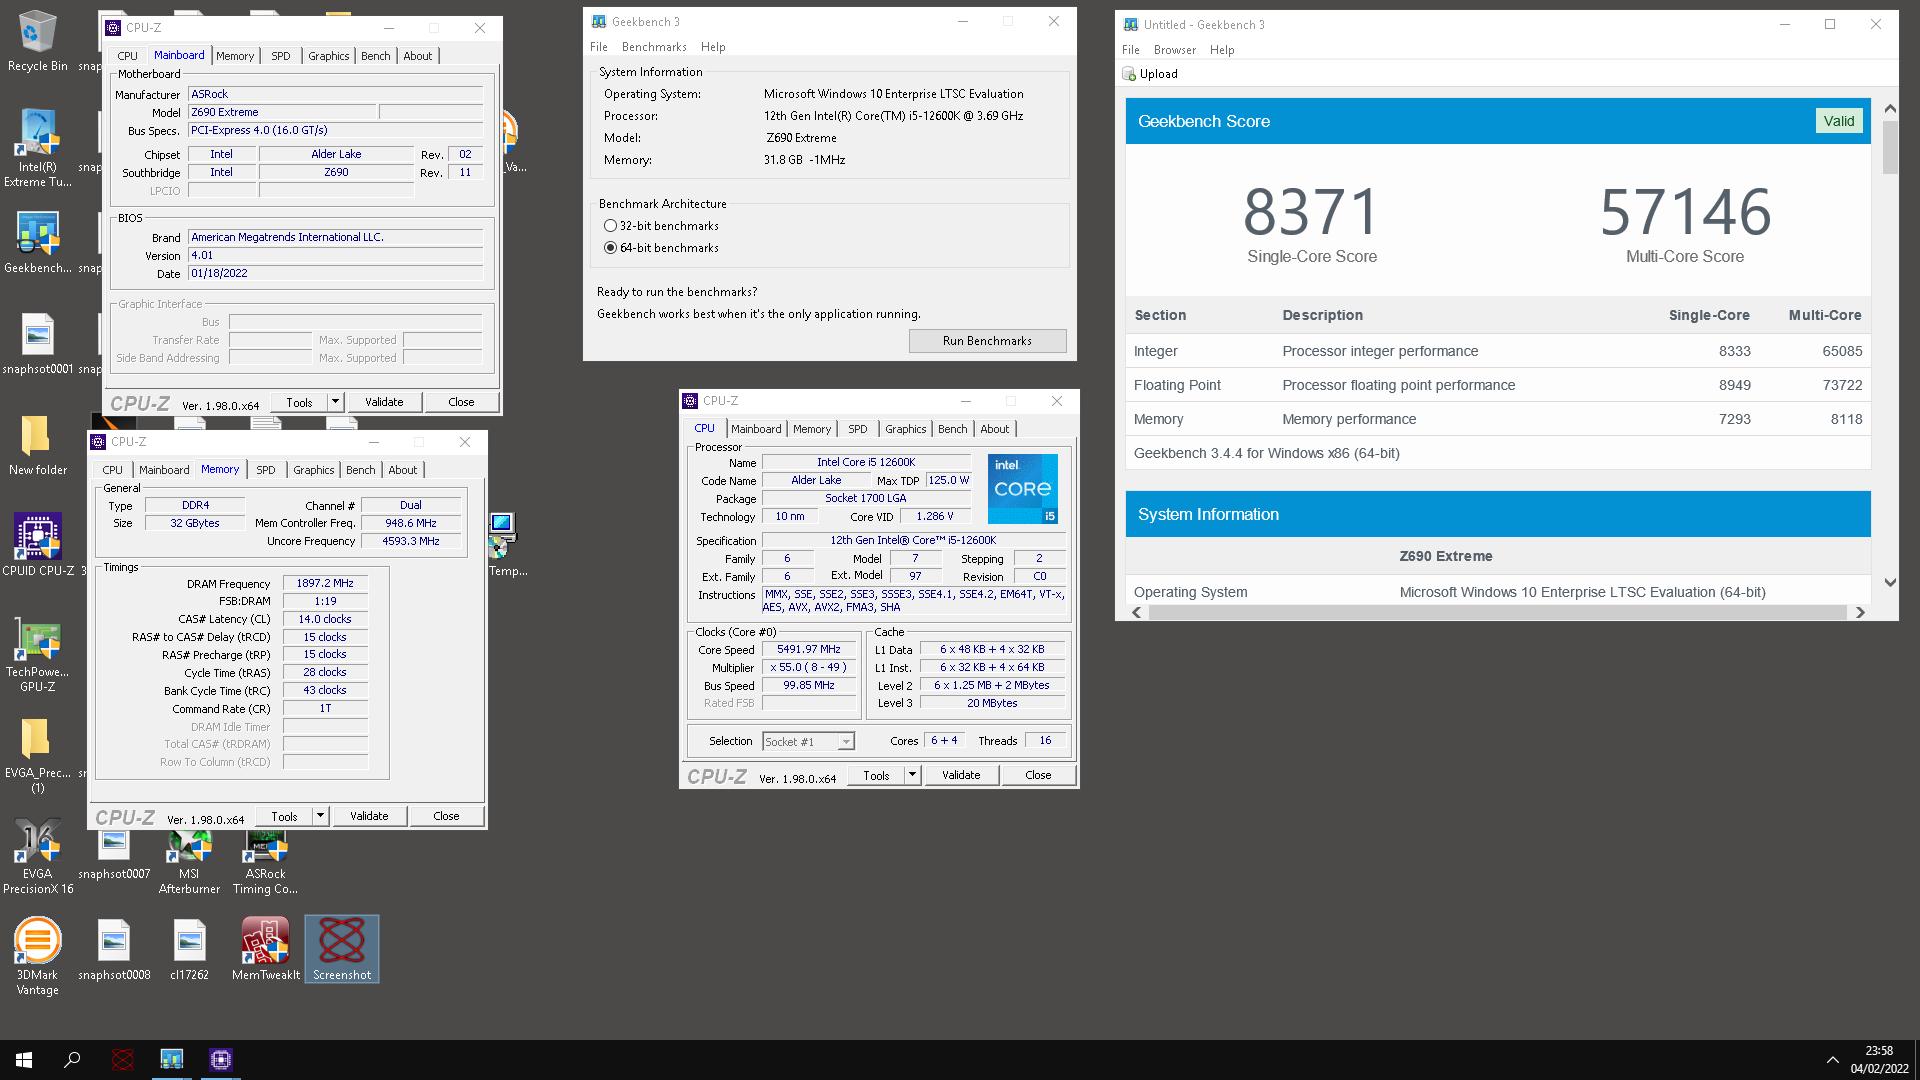Open the Geekbench desktop shortcut icon
Viewport: 1920px width, 1080px height.
(x=37, y=241)
